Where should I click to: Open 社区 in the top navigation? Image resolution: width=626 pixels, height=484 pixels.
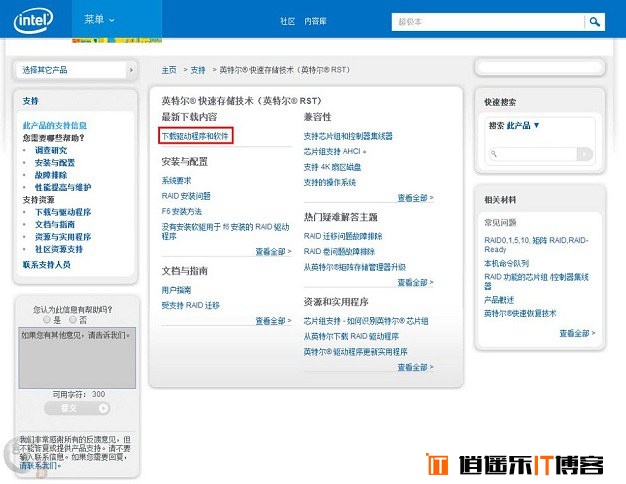pyautogui.click(x=287, y=22)
